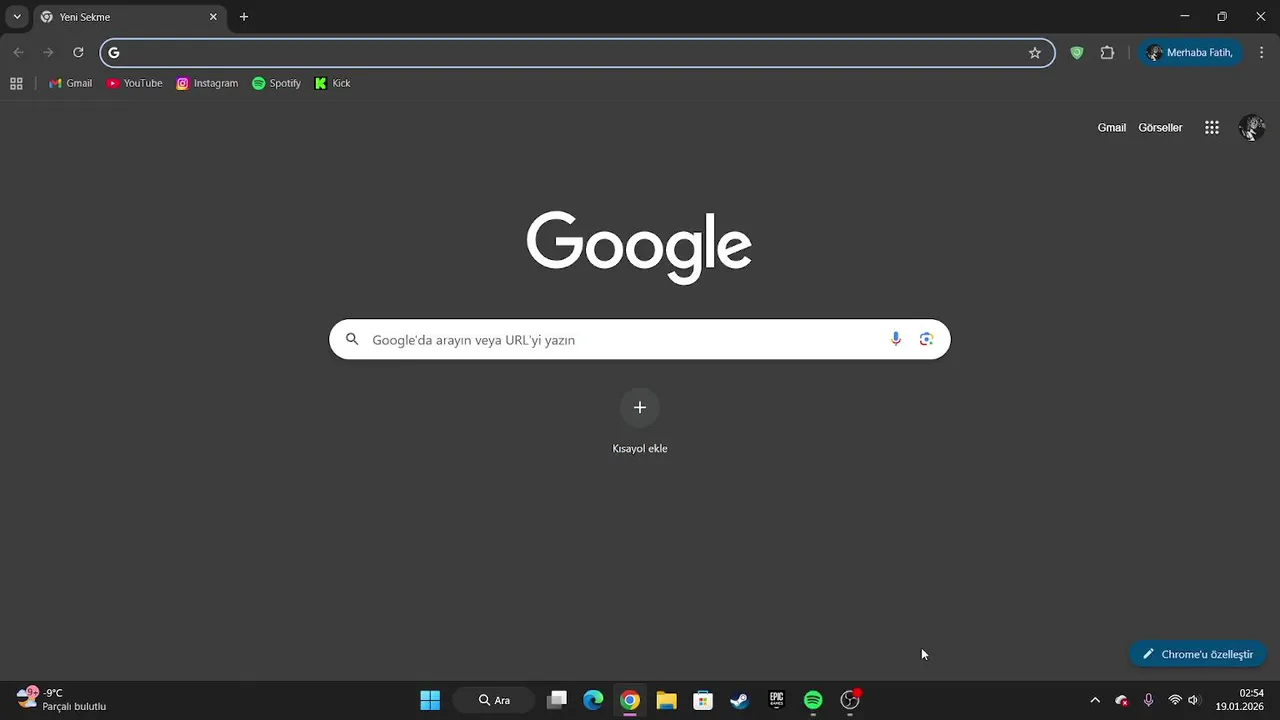Open the green shield extension icon

tap(1077, 53)
